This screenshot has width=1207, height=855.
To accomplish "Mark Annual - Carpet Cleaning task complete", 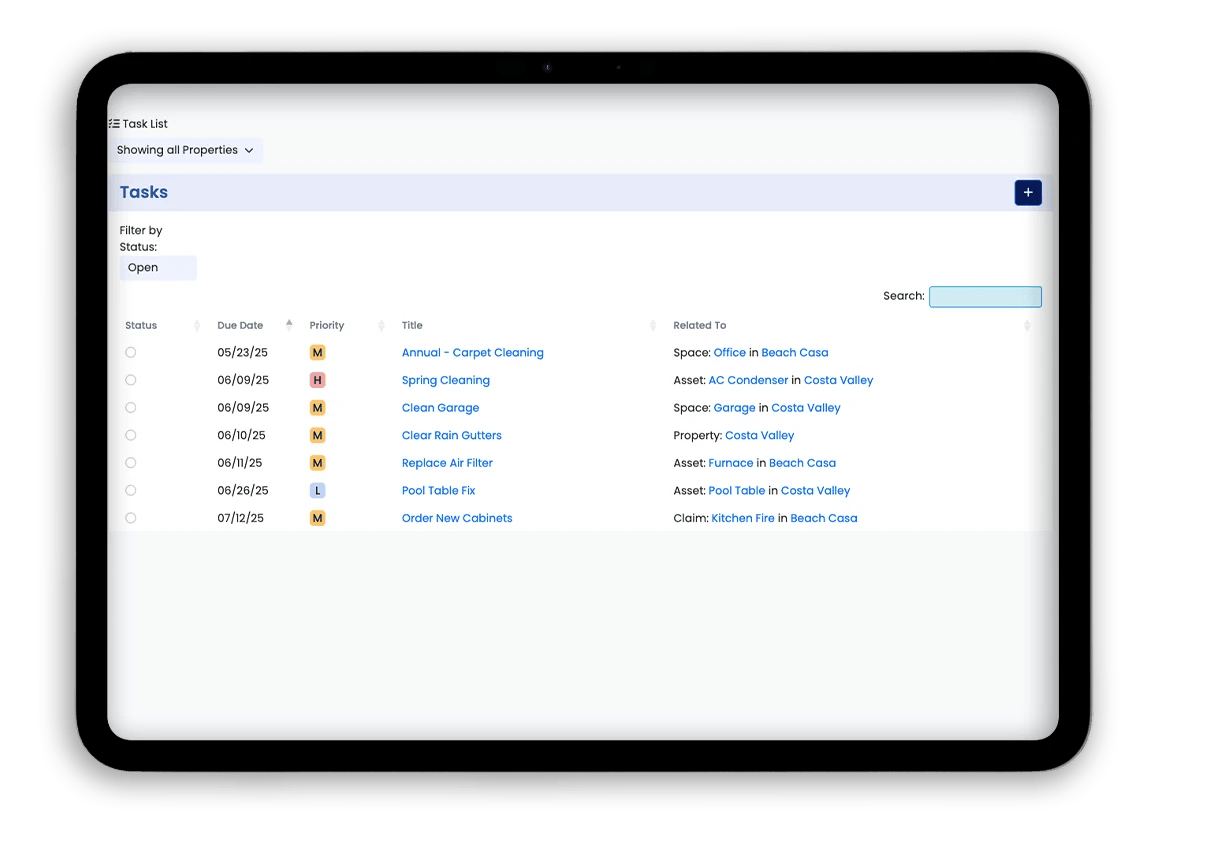I will pyautogui.click(x=131, y=353).
